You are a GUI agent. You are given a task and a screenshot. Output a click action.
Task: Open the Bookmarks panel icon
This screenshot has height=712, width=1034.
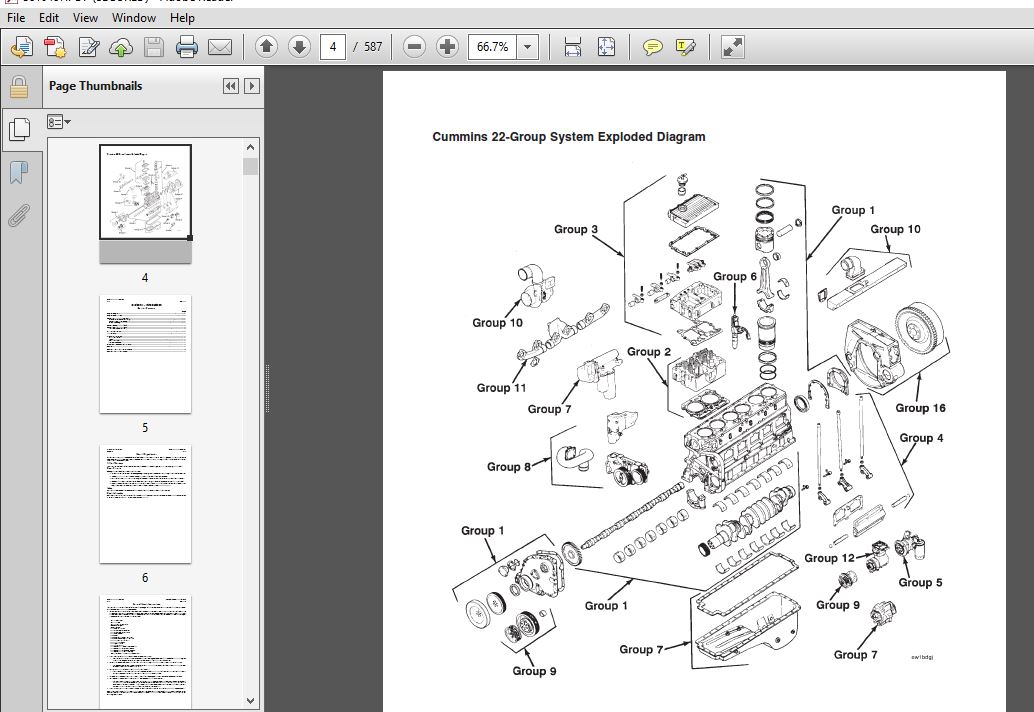(x=19, y=173)
